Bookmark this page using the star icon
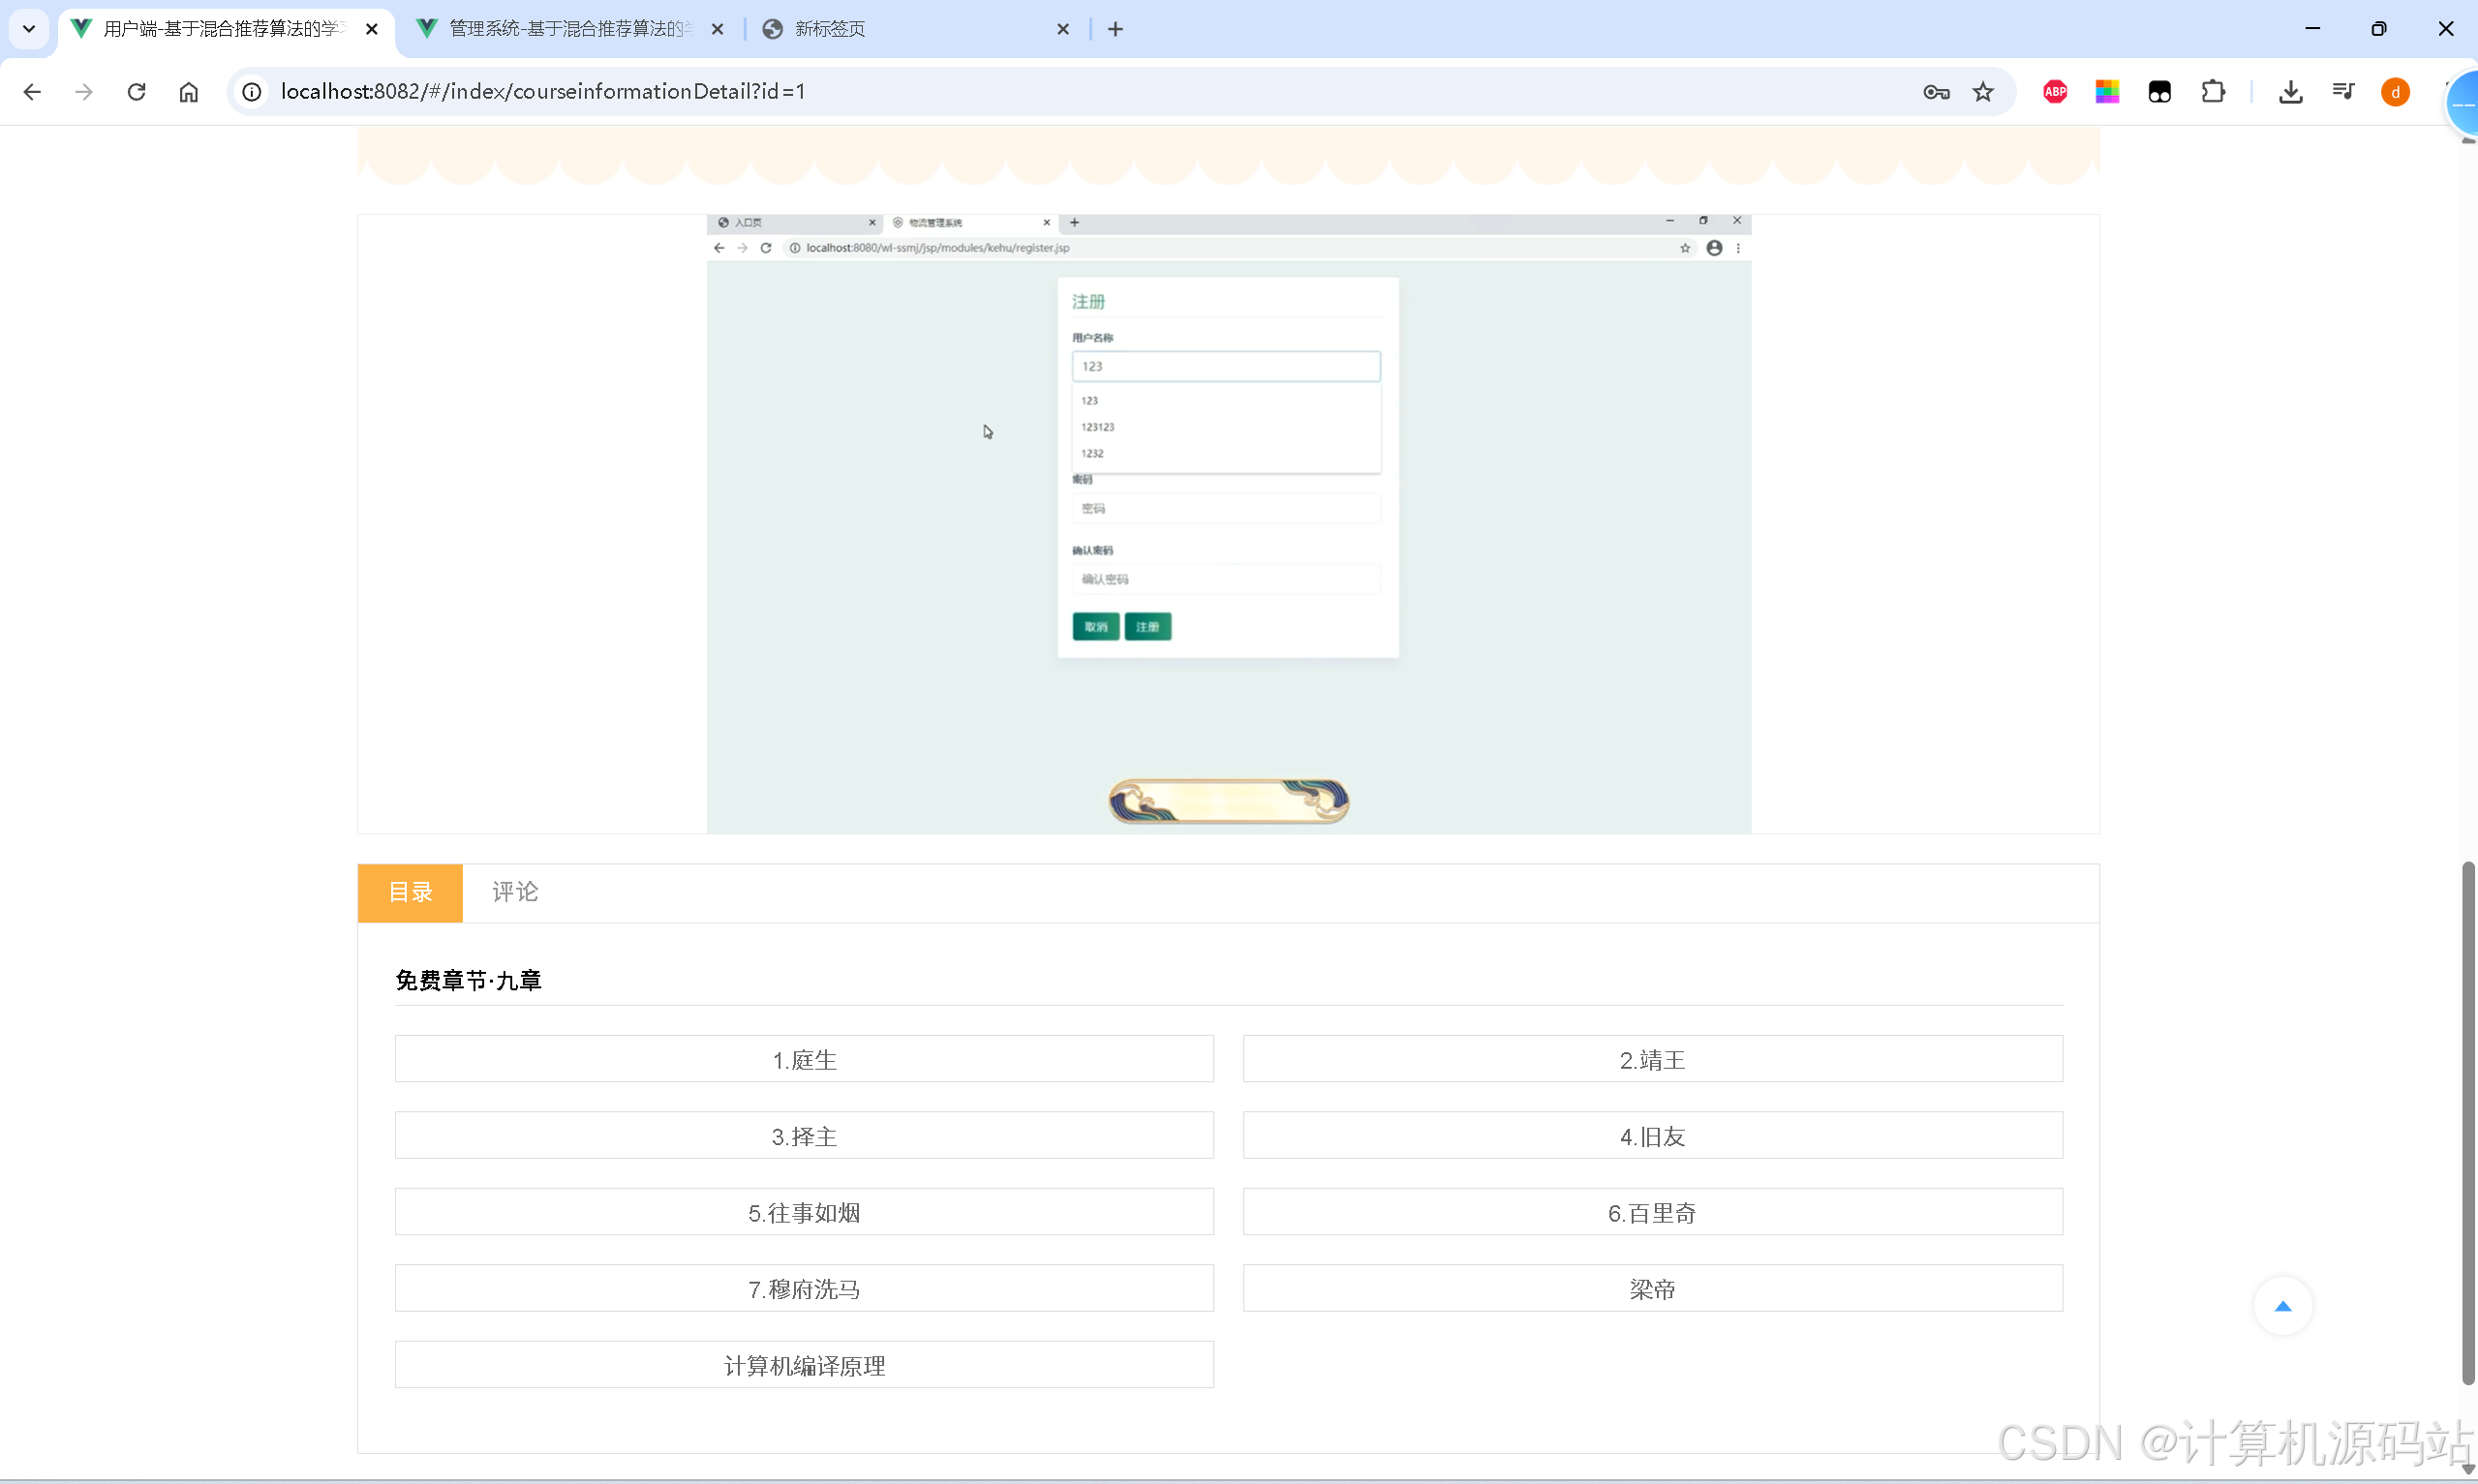The image size is (2478, 1484). [1984, 91]
